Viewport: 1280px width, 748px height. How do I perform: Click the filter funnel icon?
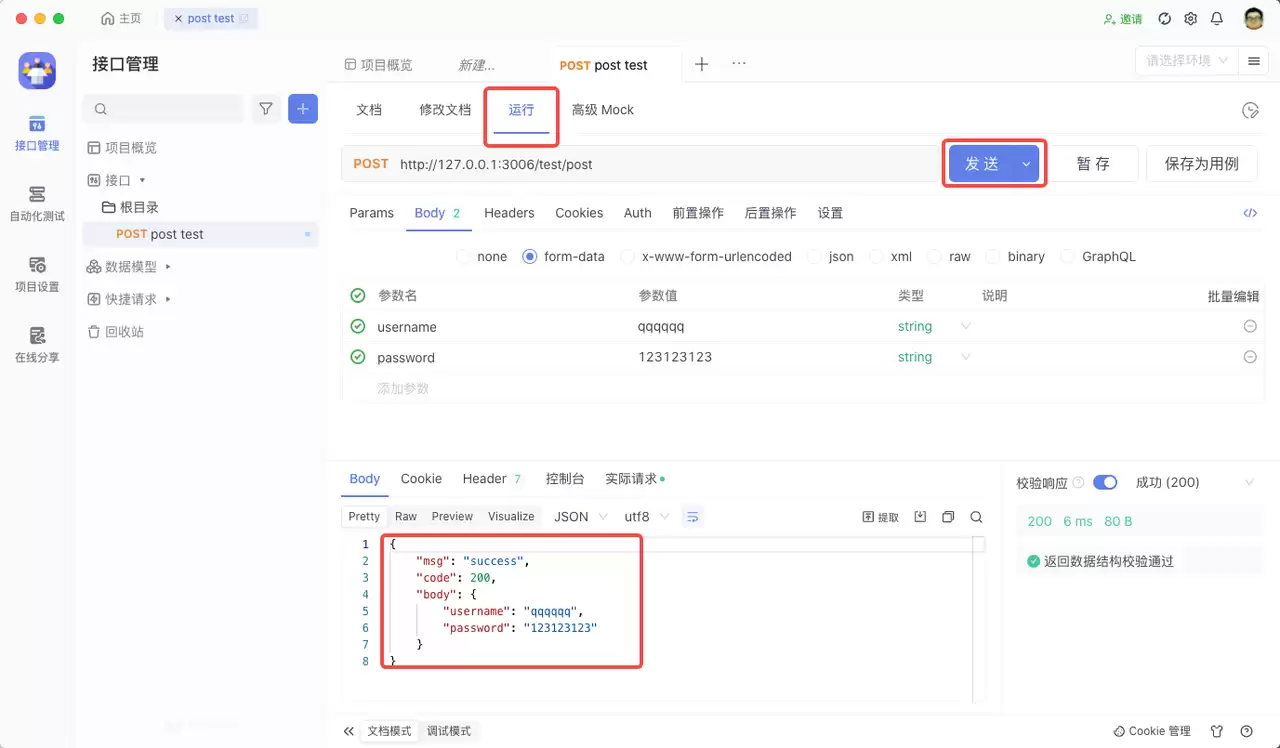point(265,109)
